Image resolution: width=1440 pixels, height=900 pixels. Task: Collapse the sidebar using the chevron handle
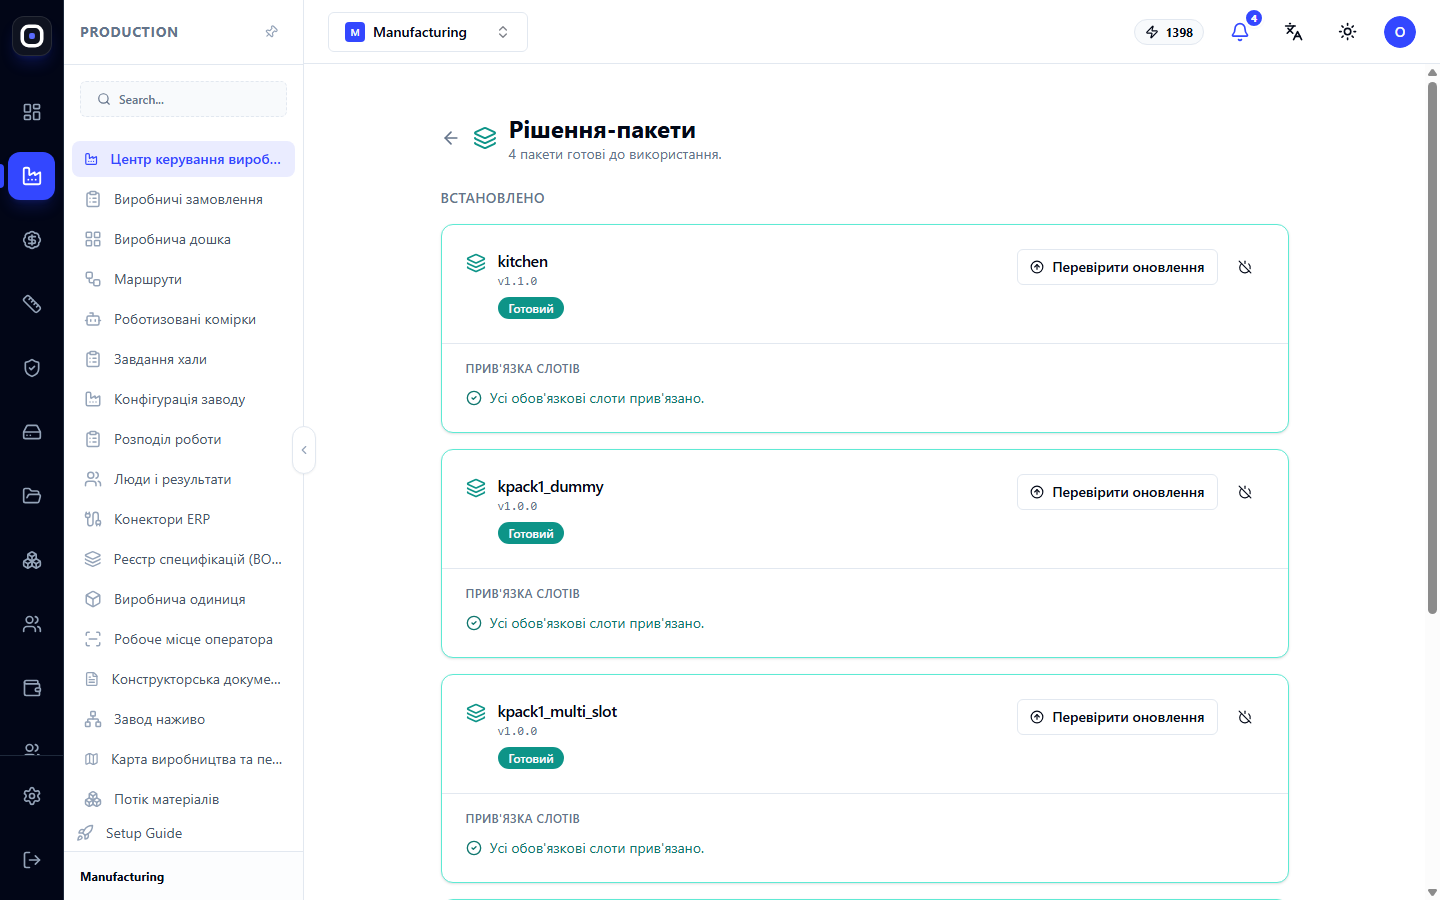point(304,450)
